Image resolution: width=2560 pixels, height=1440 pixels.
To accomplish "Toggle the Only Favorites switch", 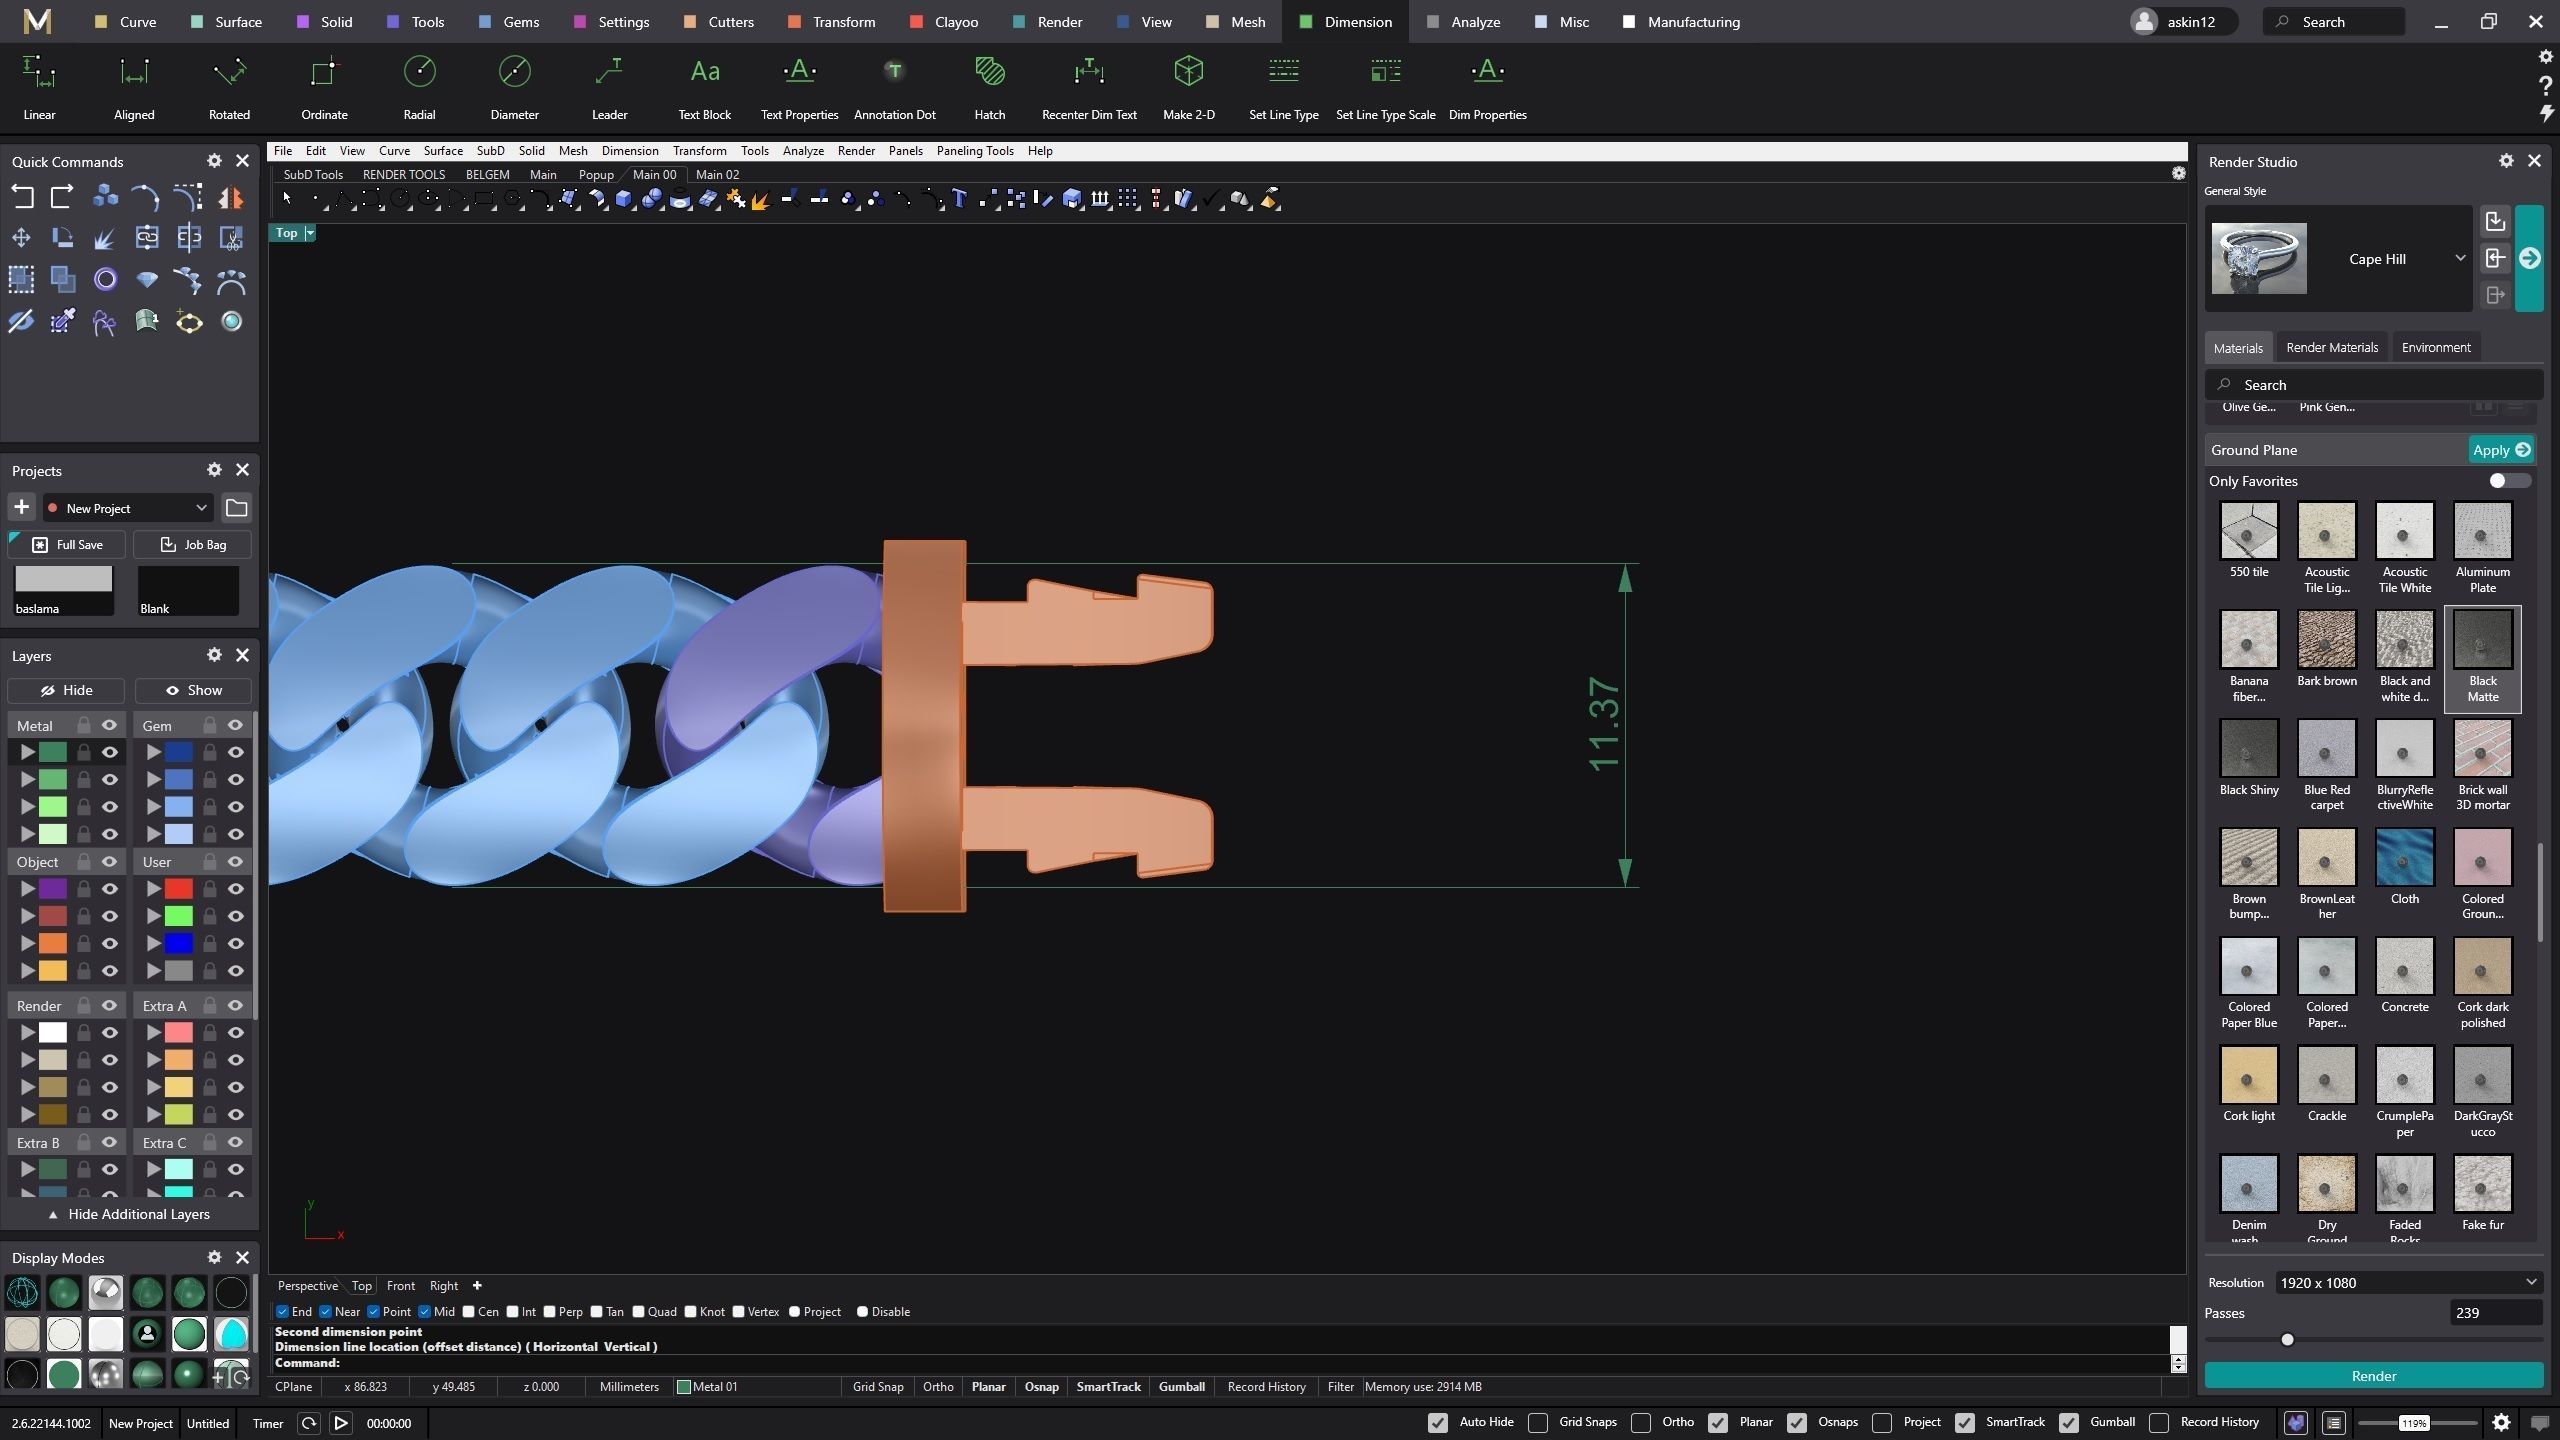I will pos(2508,481).
